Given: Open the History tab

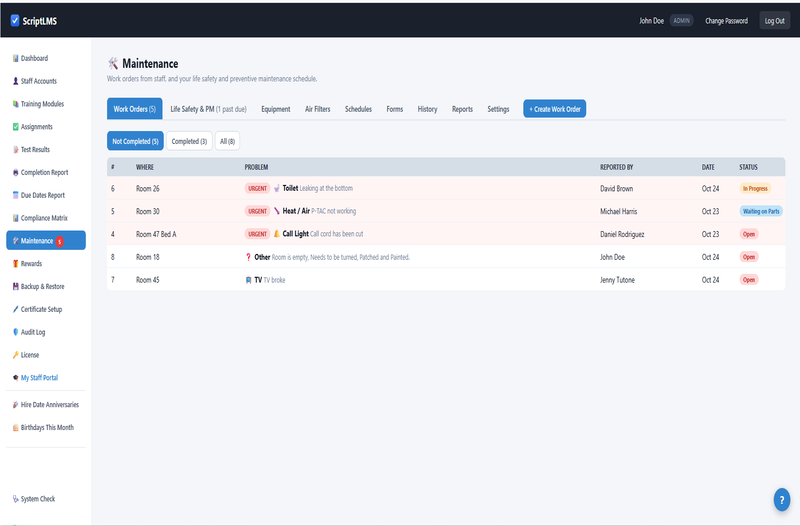Looking at the screenshot, I should [427, 109].
